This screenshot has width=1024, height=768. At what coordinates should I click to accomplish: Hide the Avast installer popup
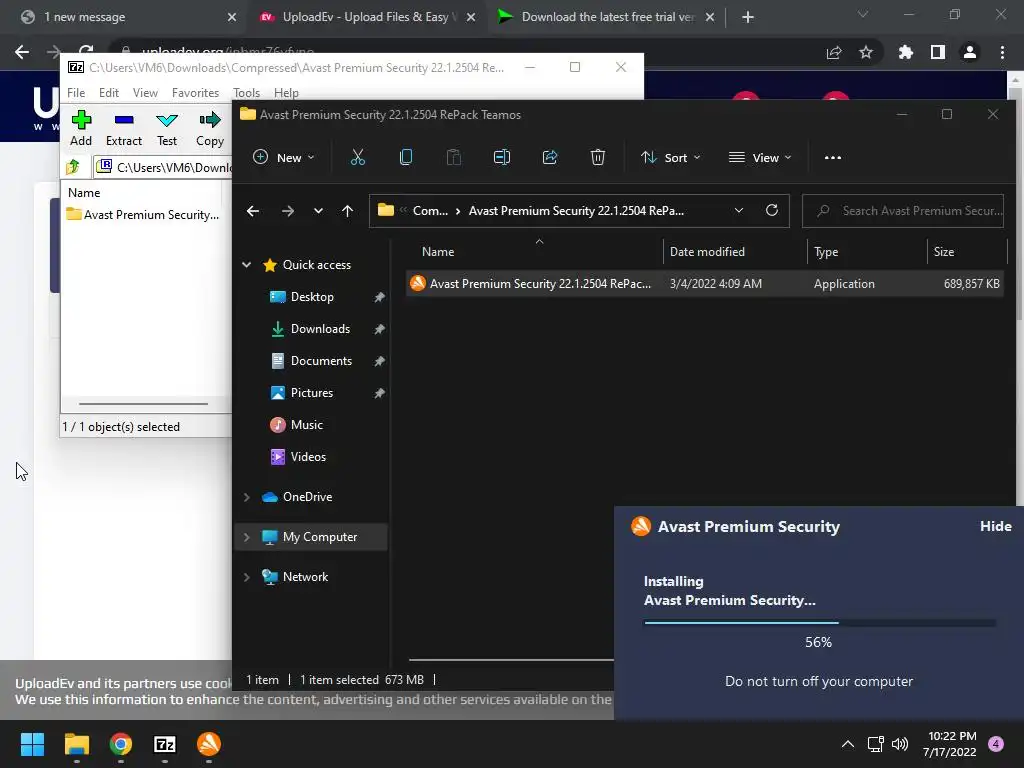click(x=995, y=526)
